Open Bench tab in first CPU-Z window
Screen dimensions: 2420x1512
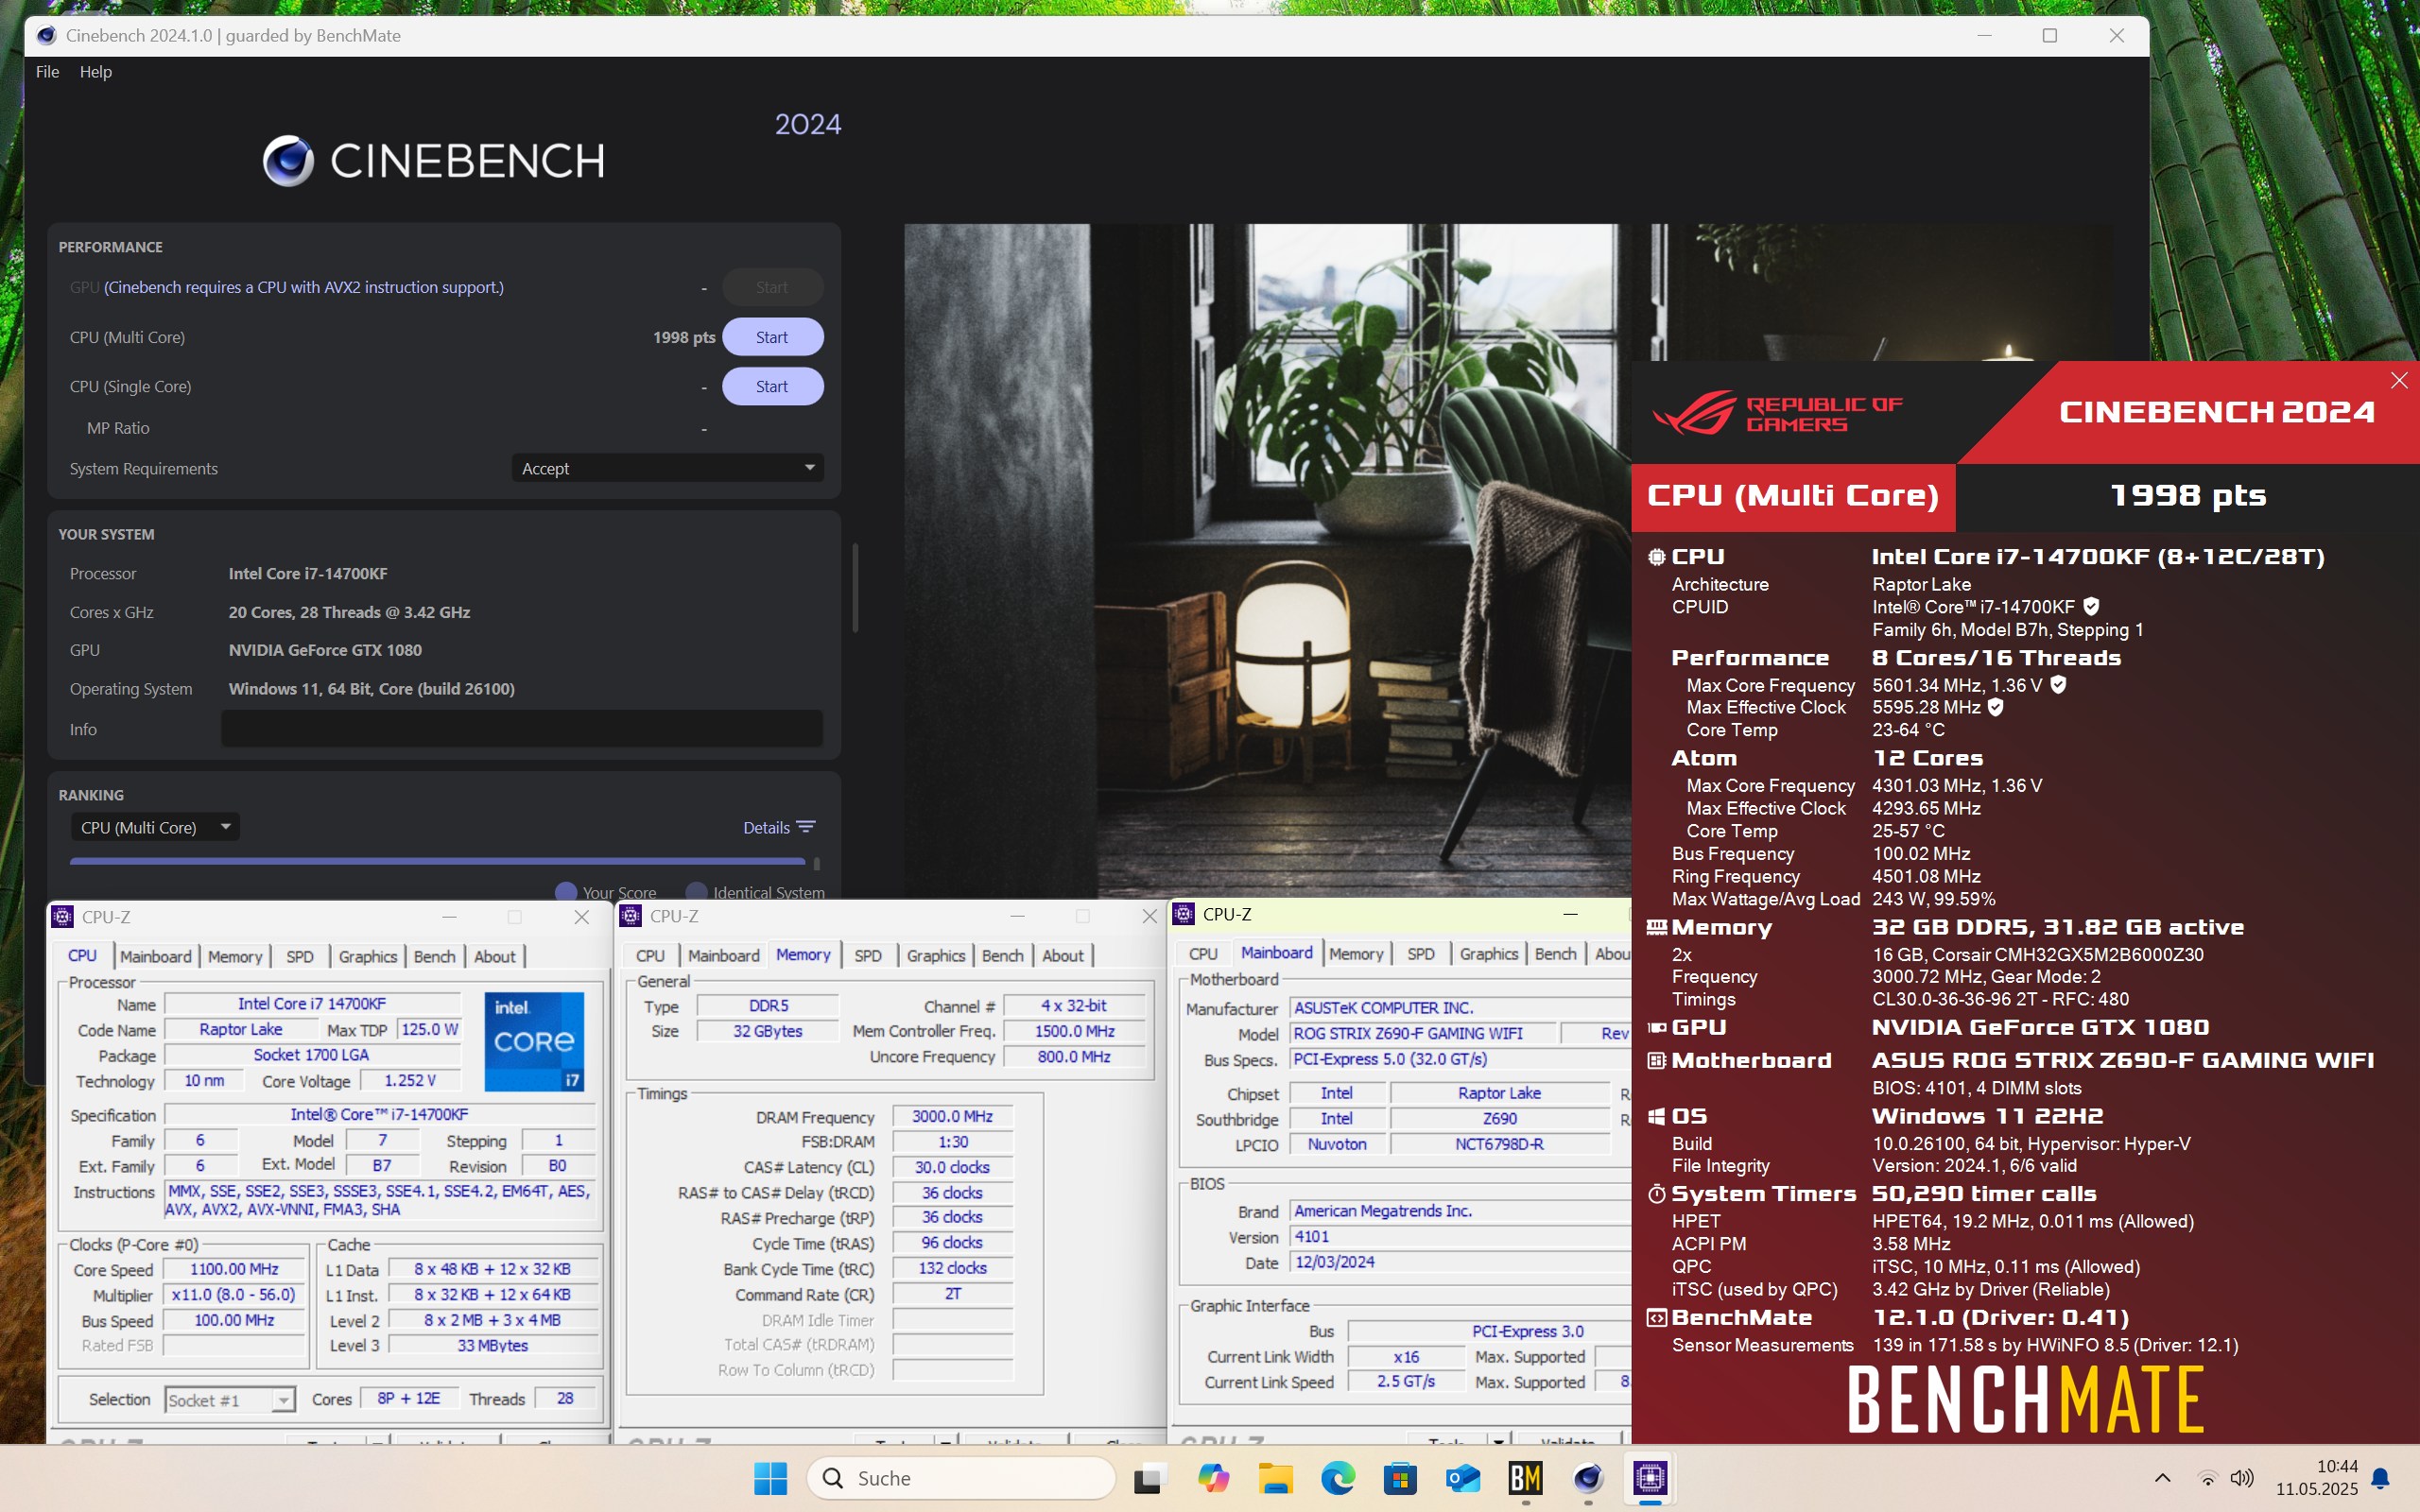434,956
